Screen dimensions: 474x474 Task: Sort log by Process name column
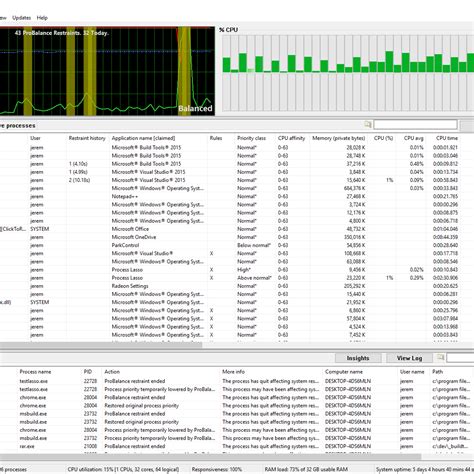click(x=35, y=372)
